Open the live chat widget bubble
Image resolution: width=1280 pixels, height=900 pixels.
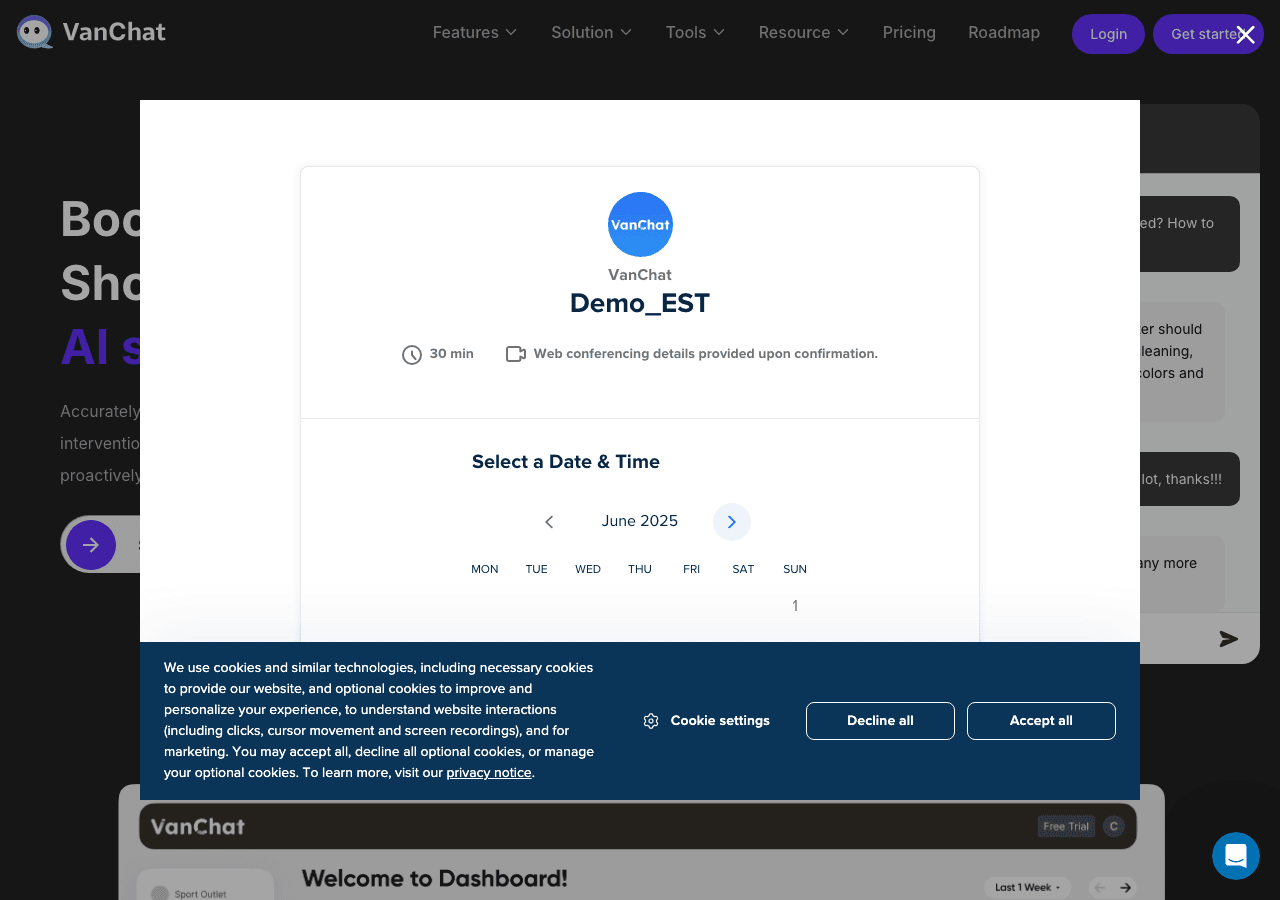point(1236,856)
